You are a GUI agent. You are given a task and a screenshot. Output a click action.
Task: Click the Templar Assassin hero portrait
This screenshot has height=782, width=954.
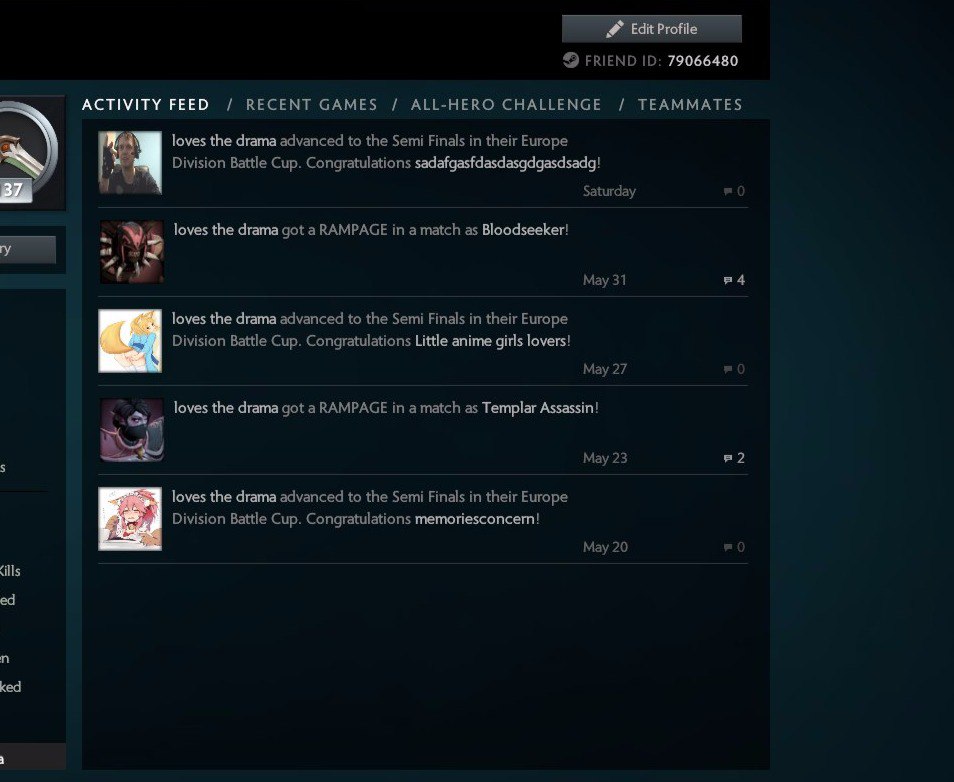(x=131, y=429)
